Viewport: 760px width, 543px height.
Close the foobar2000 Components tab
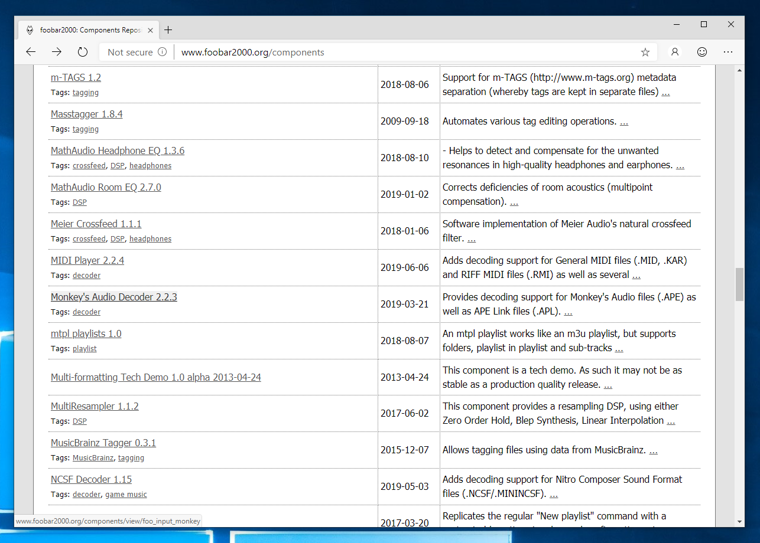point(150,30)
